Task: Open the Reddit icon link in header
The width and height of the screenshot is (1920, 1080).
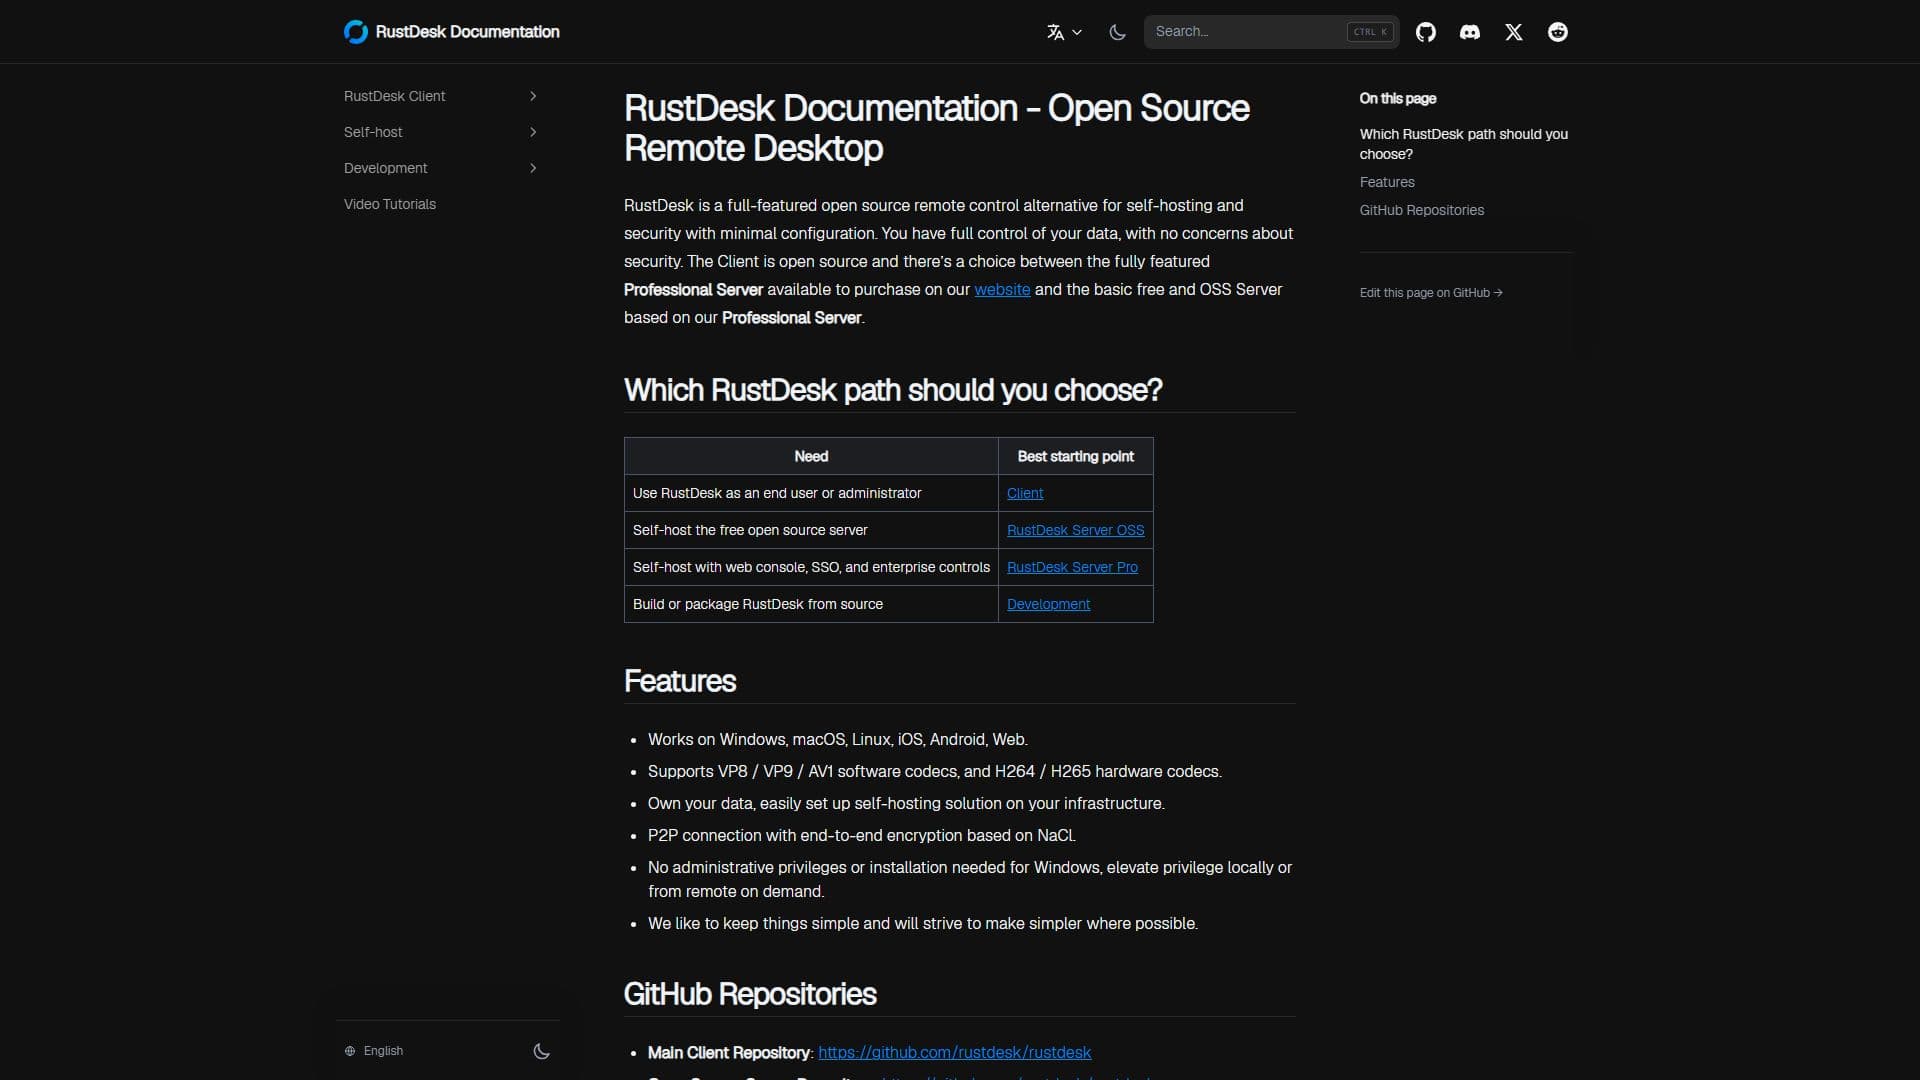Action: 1558,32
